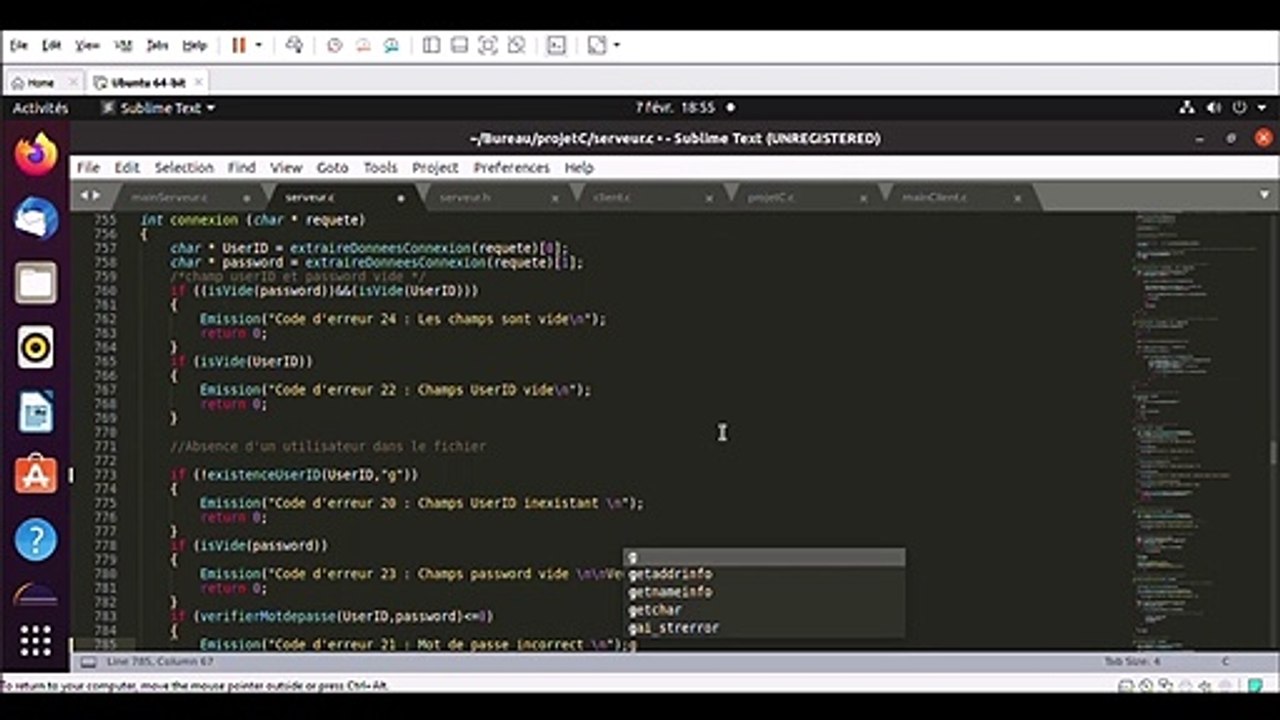Image resolution: width=1280 pixels, height=720 pixels.
Task: Open Ubuntu Software from the dock
Action: pos(36,475)
